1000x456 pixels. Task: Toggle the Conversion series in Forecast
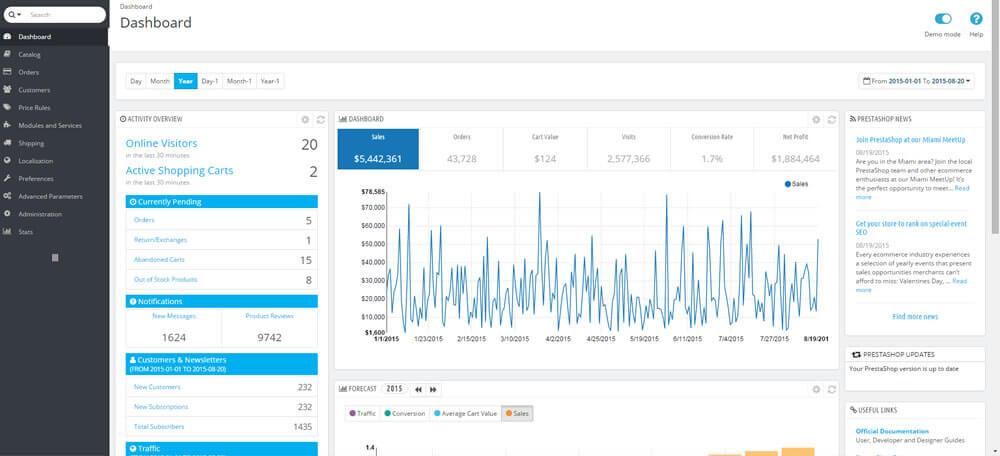point(404,413)
